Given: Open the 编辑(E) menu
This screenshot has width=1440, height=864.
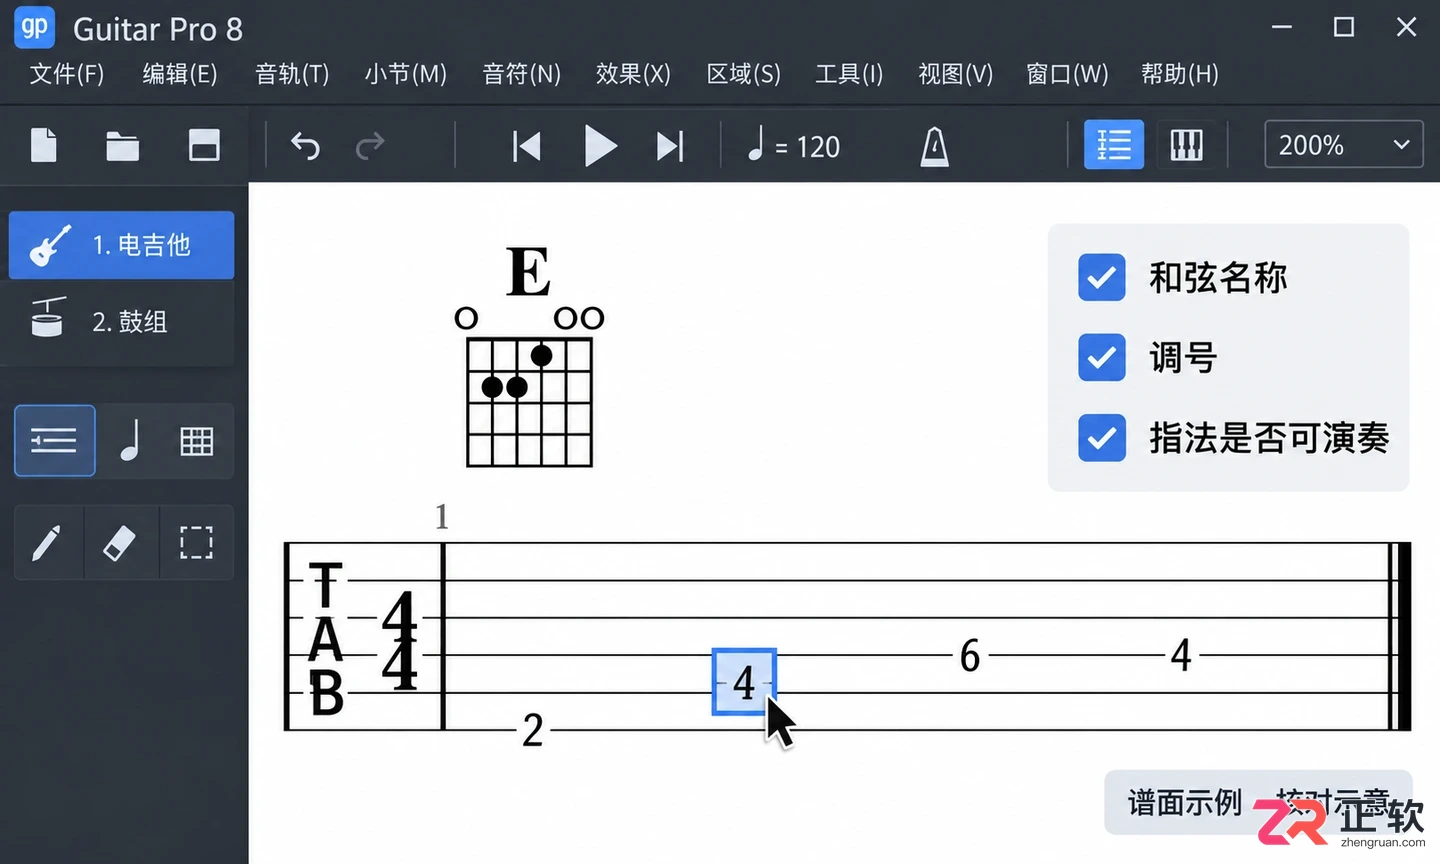Looking at the screenshot, I should (x=180, y=74).
